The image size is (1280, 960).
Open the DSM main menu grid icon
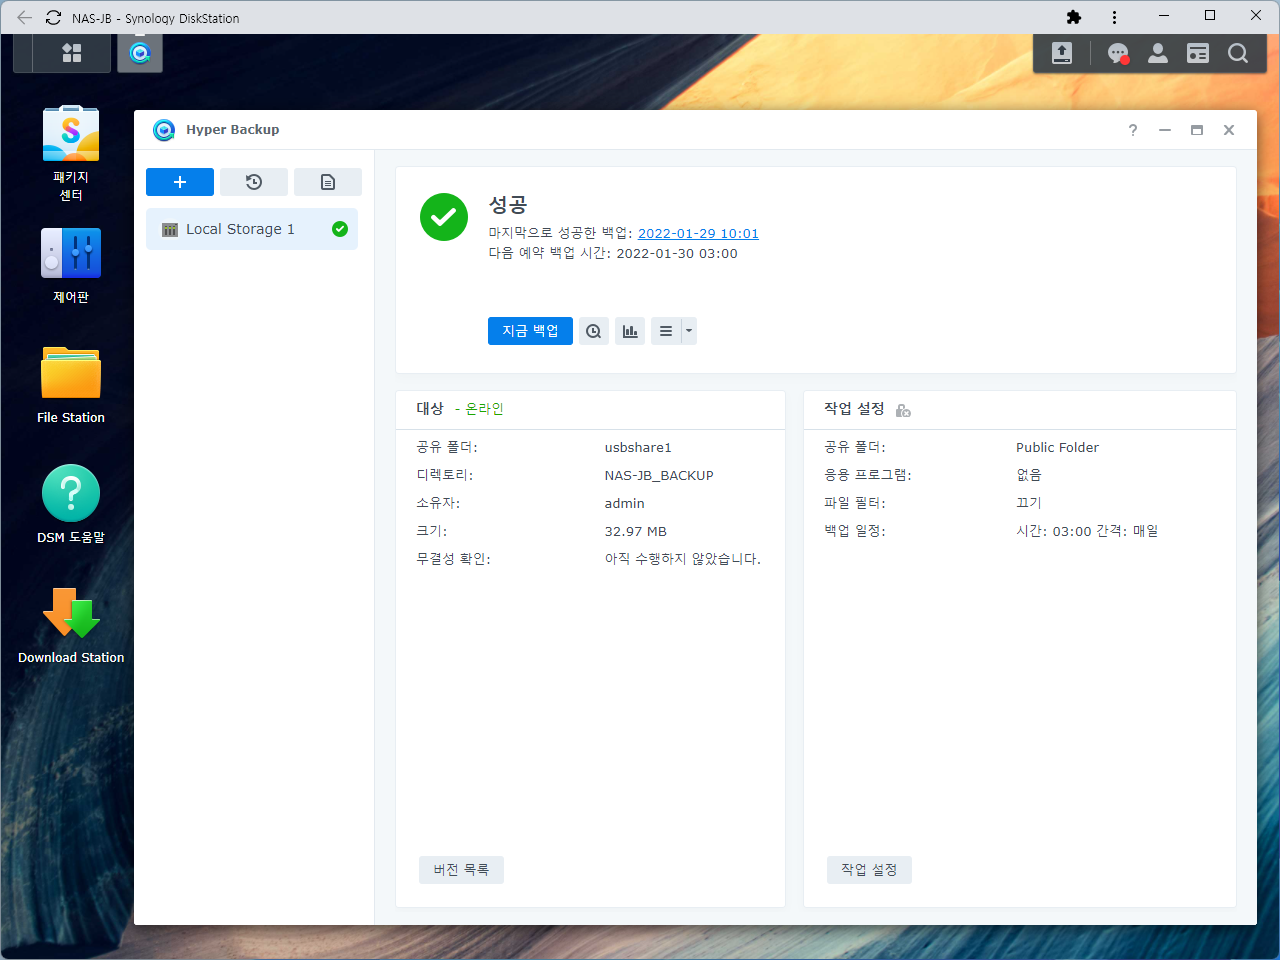click(72, 53)
